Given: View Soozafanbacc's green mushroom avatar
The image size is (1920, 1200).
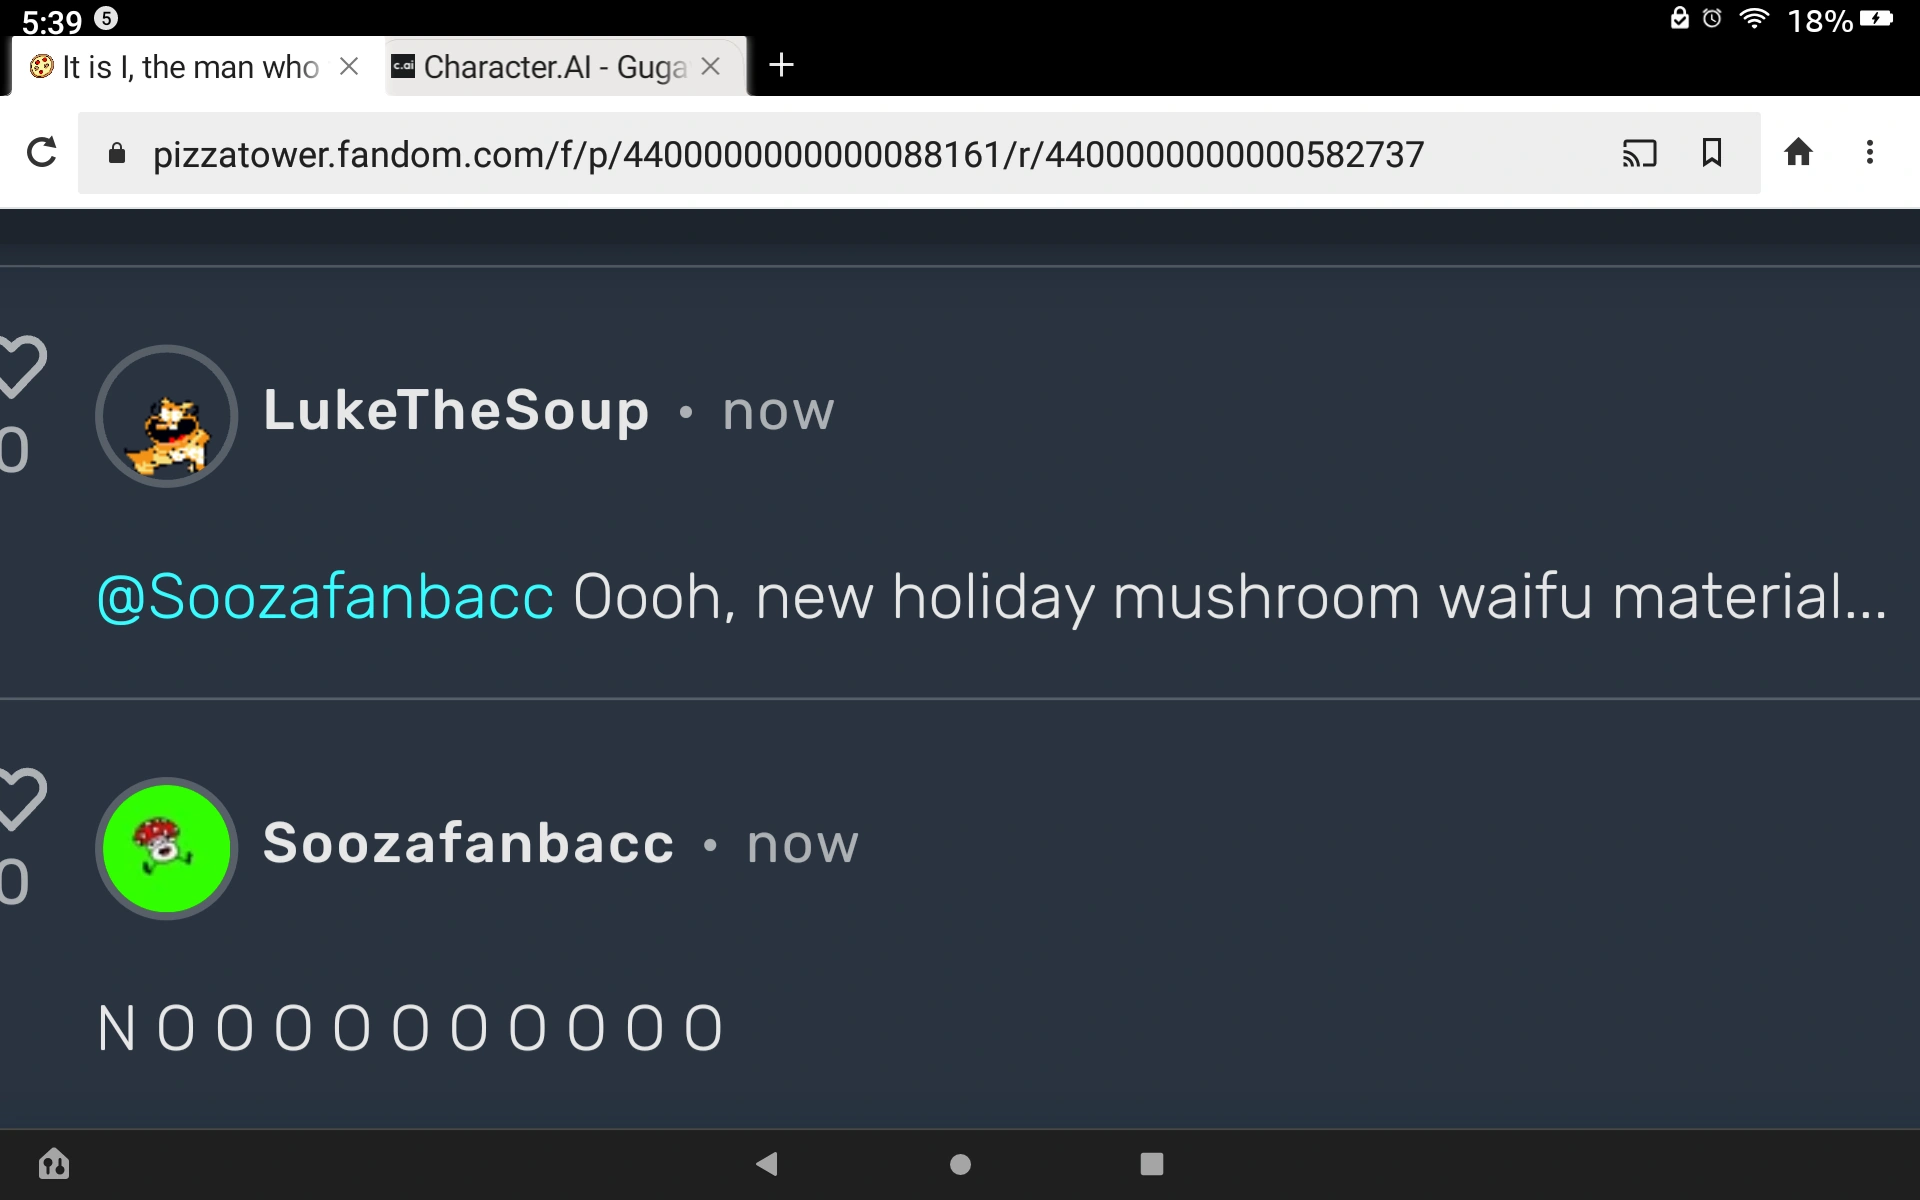Looking at the screenshot, I should tap(167, 848).
